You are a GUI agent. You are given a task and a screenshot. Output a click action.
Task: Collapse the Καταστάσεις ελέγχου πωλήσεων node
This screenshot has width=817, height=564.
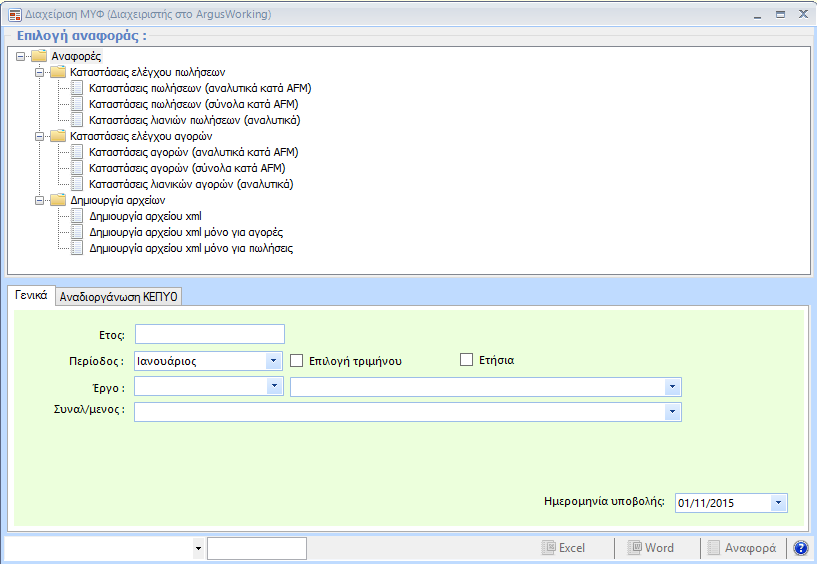40,72
